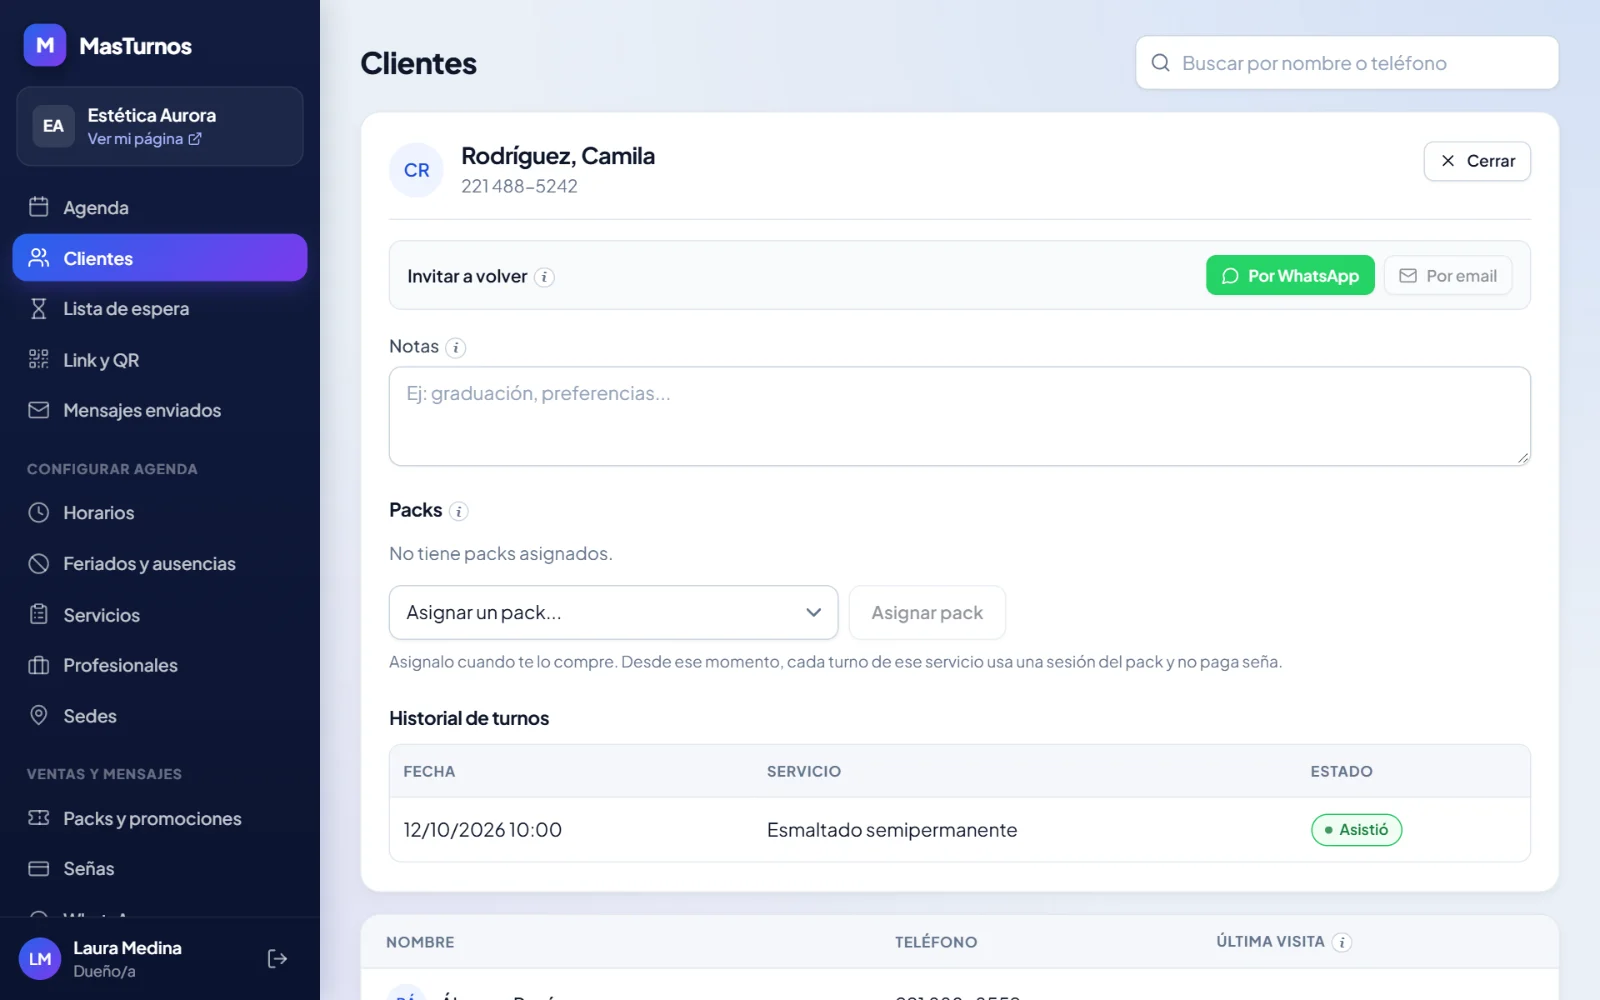
Task: Open Feriados y ausencias
Action: tap(160, 564)
